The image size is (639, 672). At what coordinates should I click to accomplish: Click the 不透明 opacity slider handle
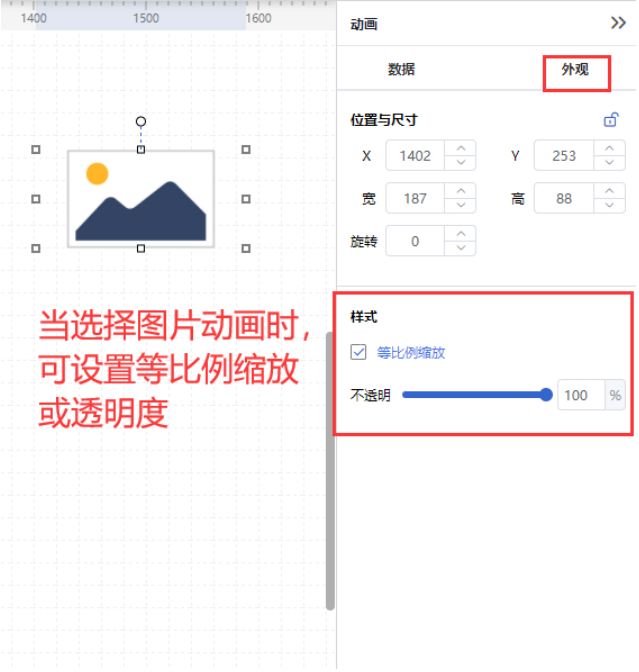click(x=546, y=395)
